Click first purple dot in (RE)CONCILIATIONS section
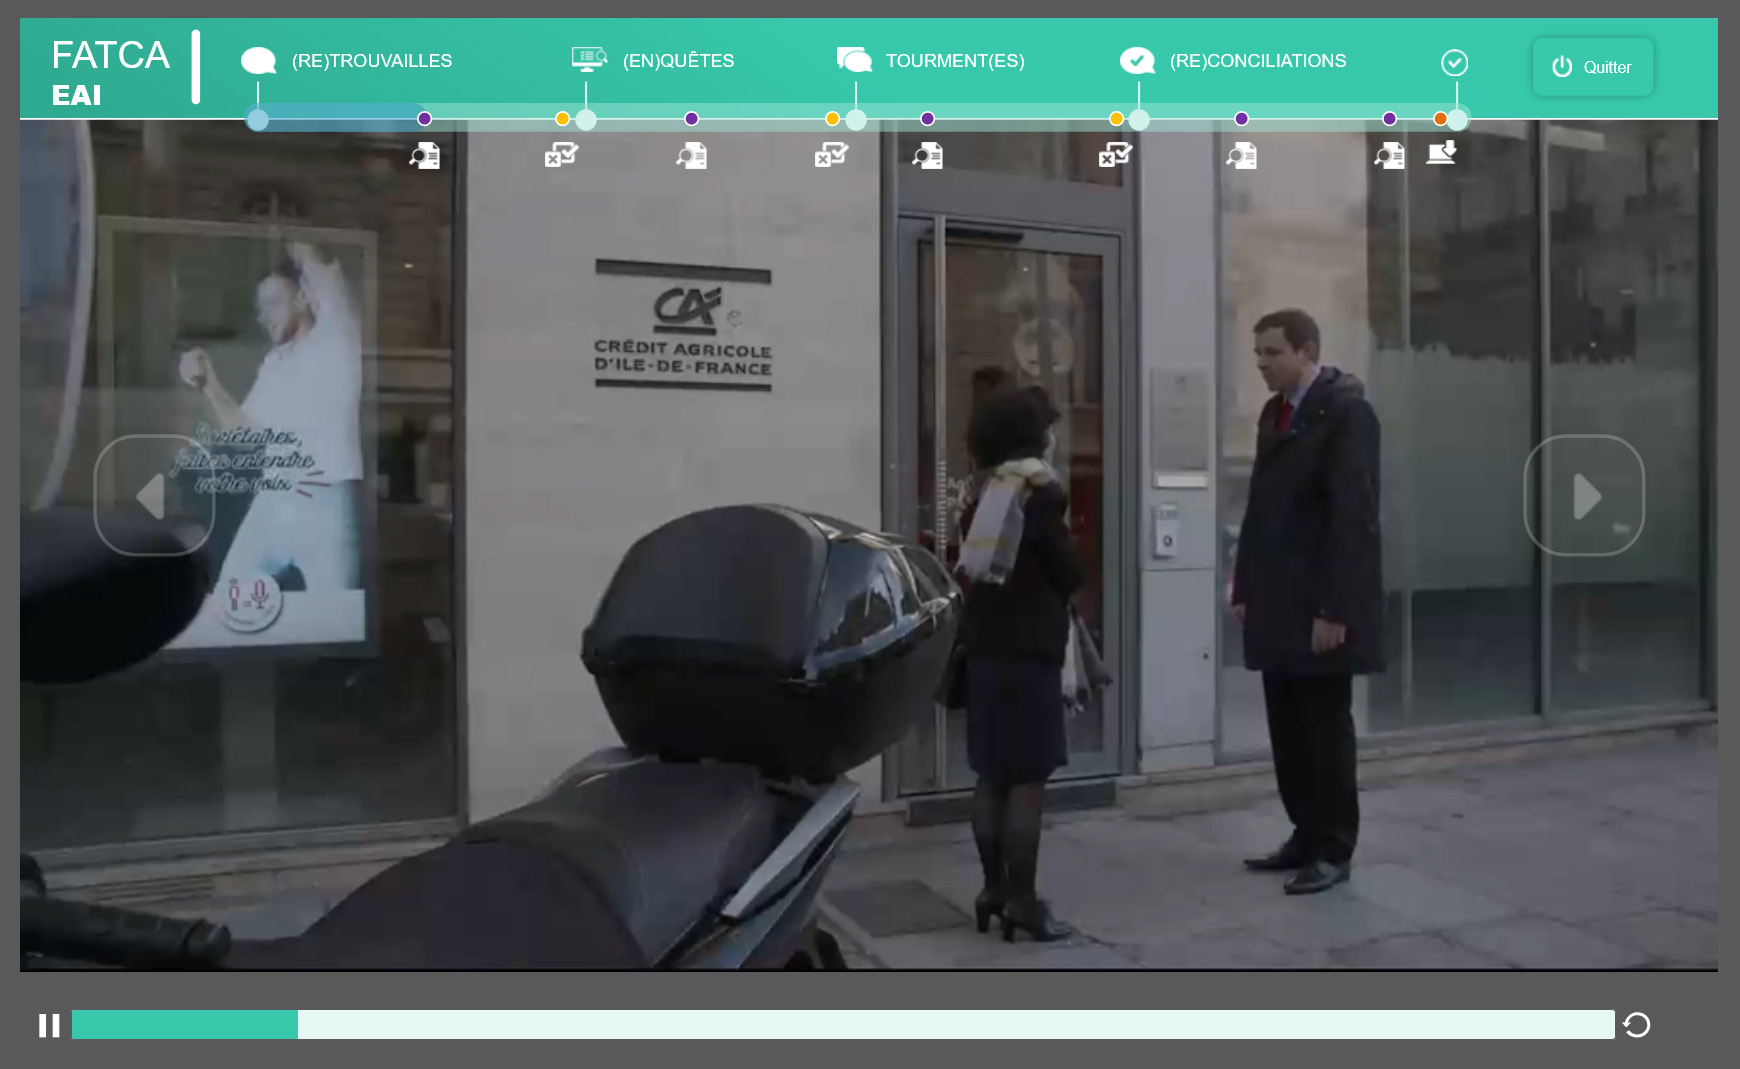 click(1242, 119)
